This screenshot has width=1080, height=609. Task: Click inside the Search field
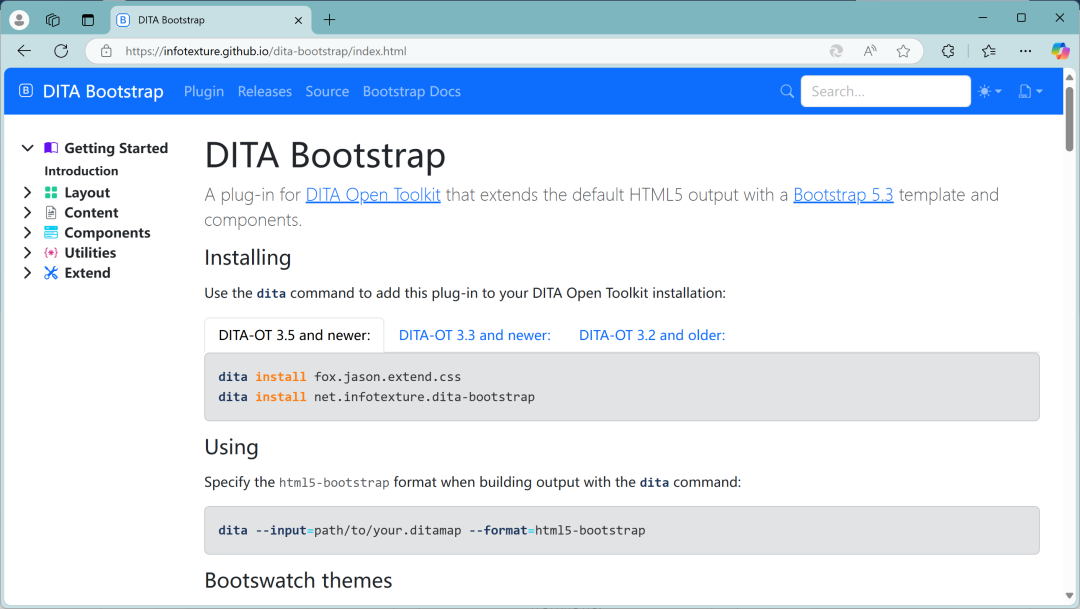tap(885, 91)
